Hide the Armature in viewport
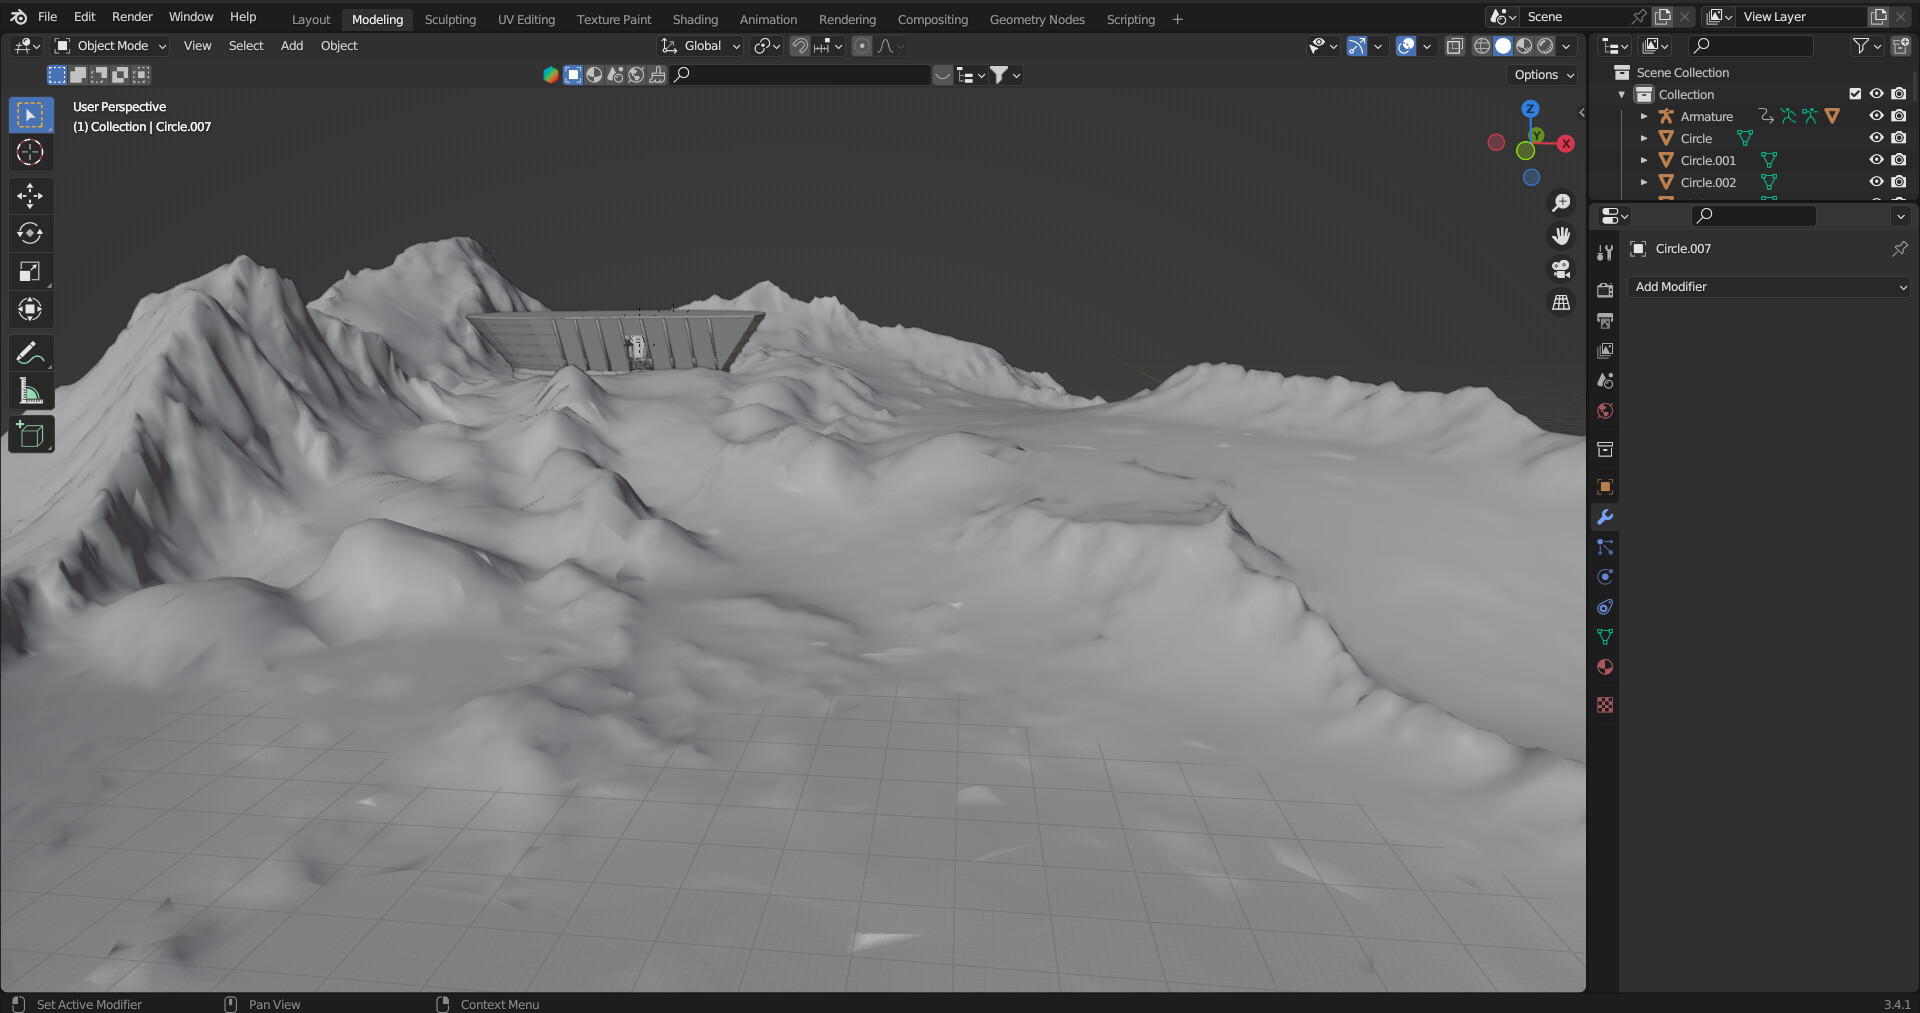Screen dimensions: 1920x1013 (1876, 116)
